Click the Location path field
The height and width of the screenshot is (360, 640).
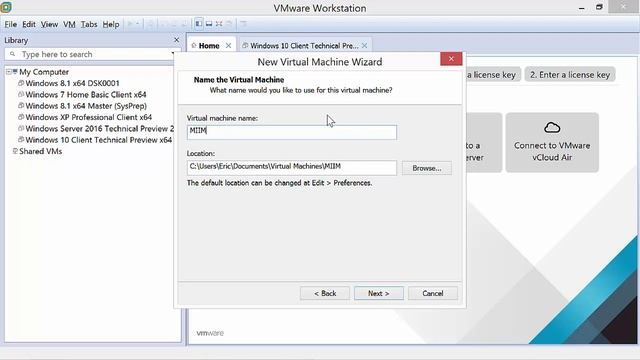point(291,167)
